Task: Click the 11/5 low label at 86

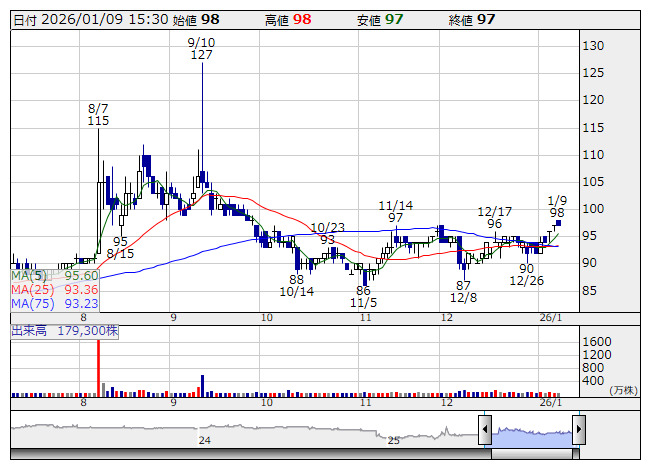Action: (363, 295)
